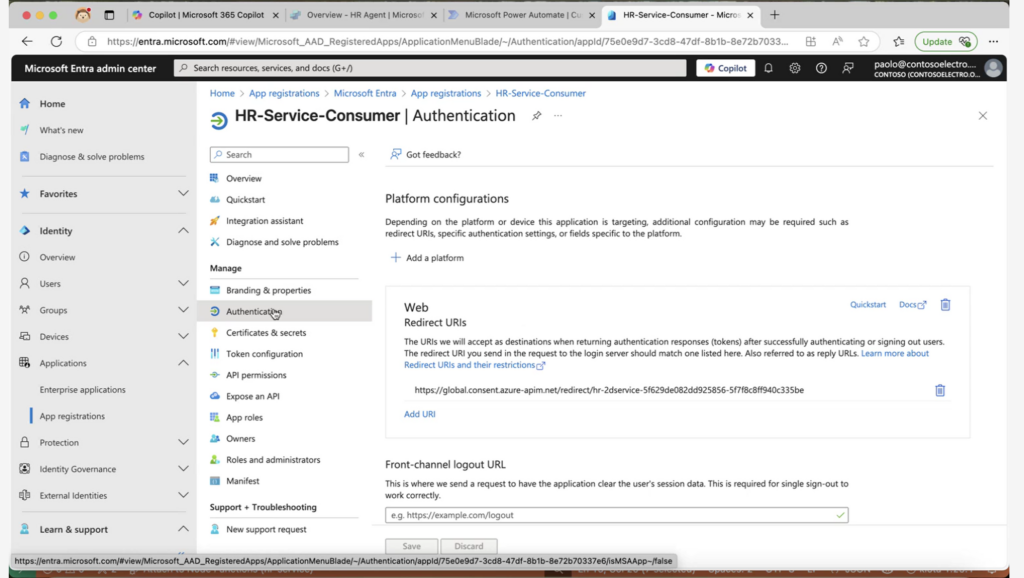1024x578 pixels.
Task: Pin the HR-Service-Consumer blade
Action: point(536,116)
